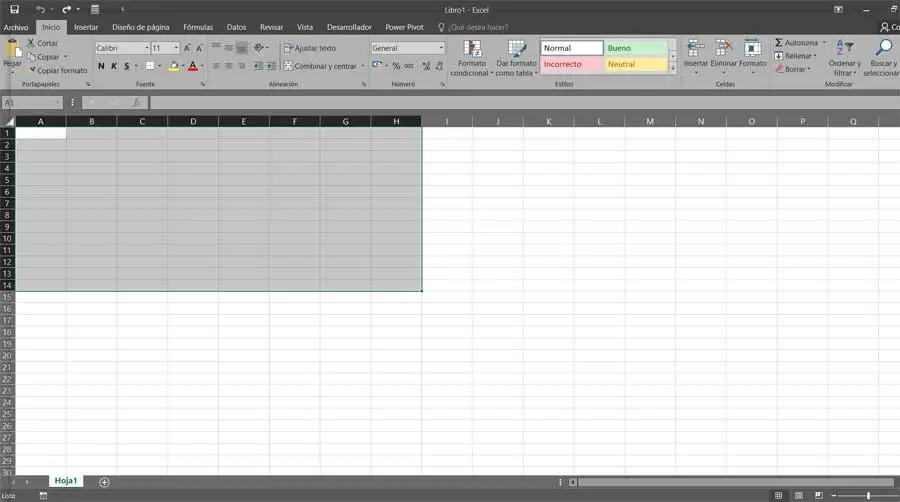Click the zoom slider handle
The image size is (900, 502).
[868, 495]
